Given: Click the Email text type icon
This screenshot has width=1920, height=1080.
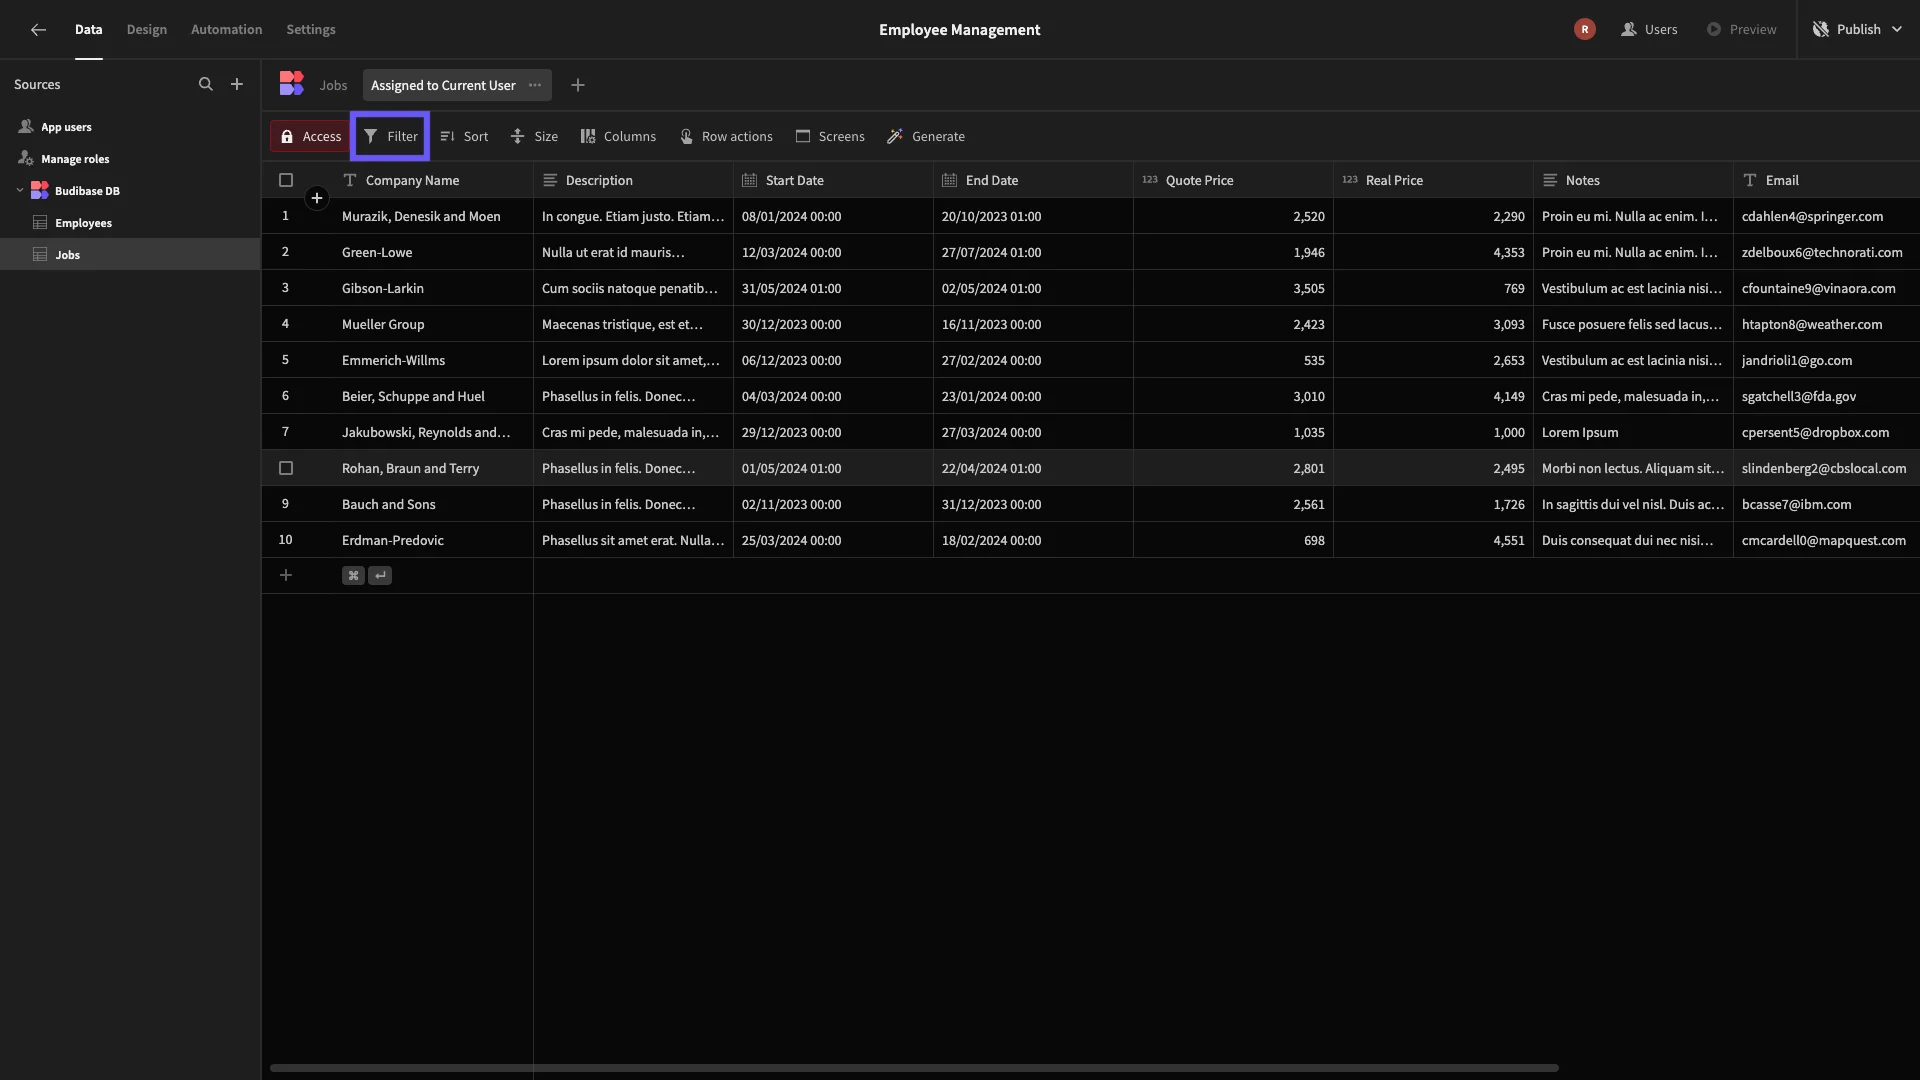Looking at the screenshot, I should [x=1750, y=180].
